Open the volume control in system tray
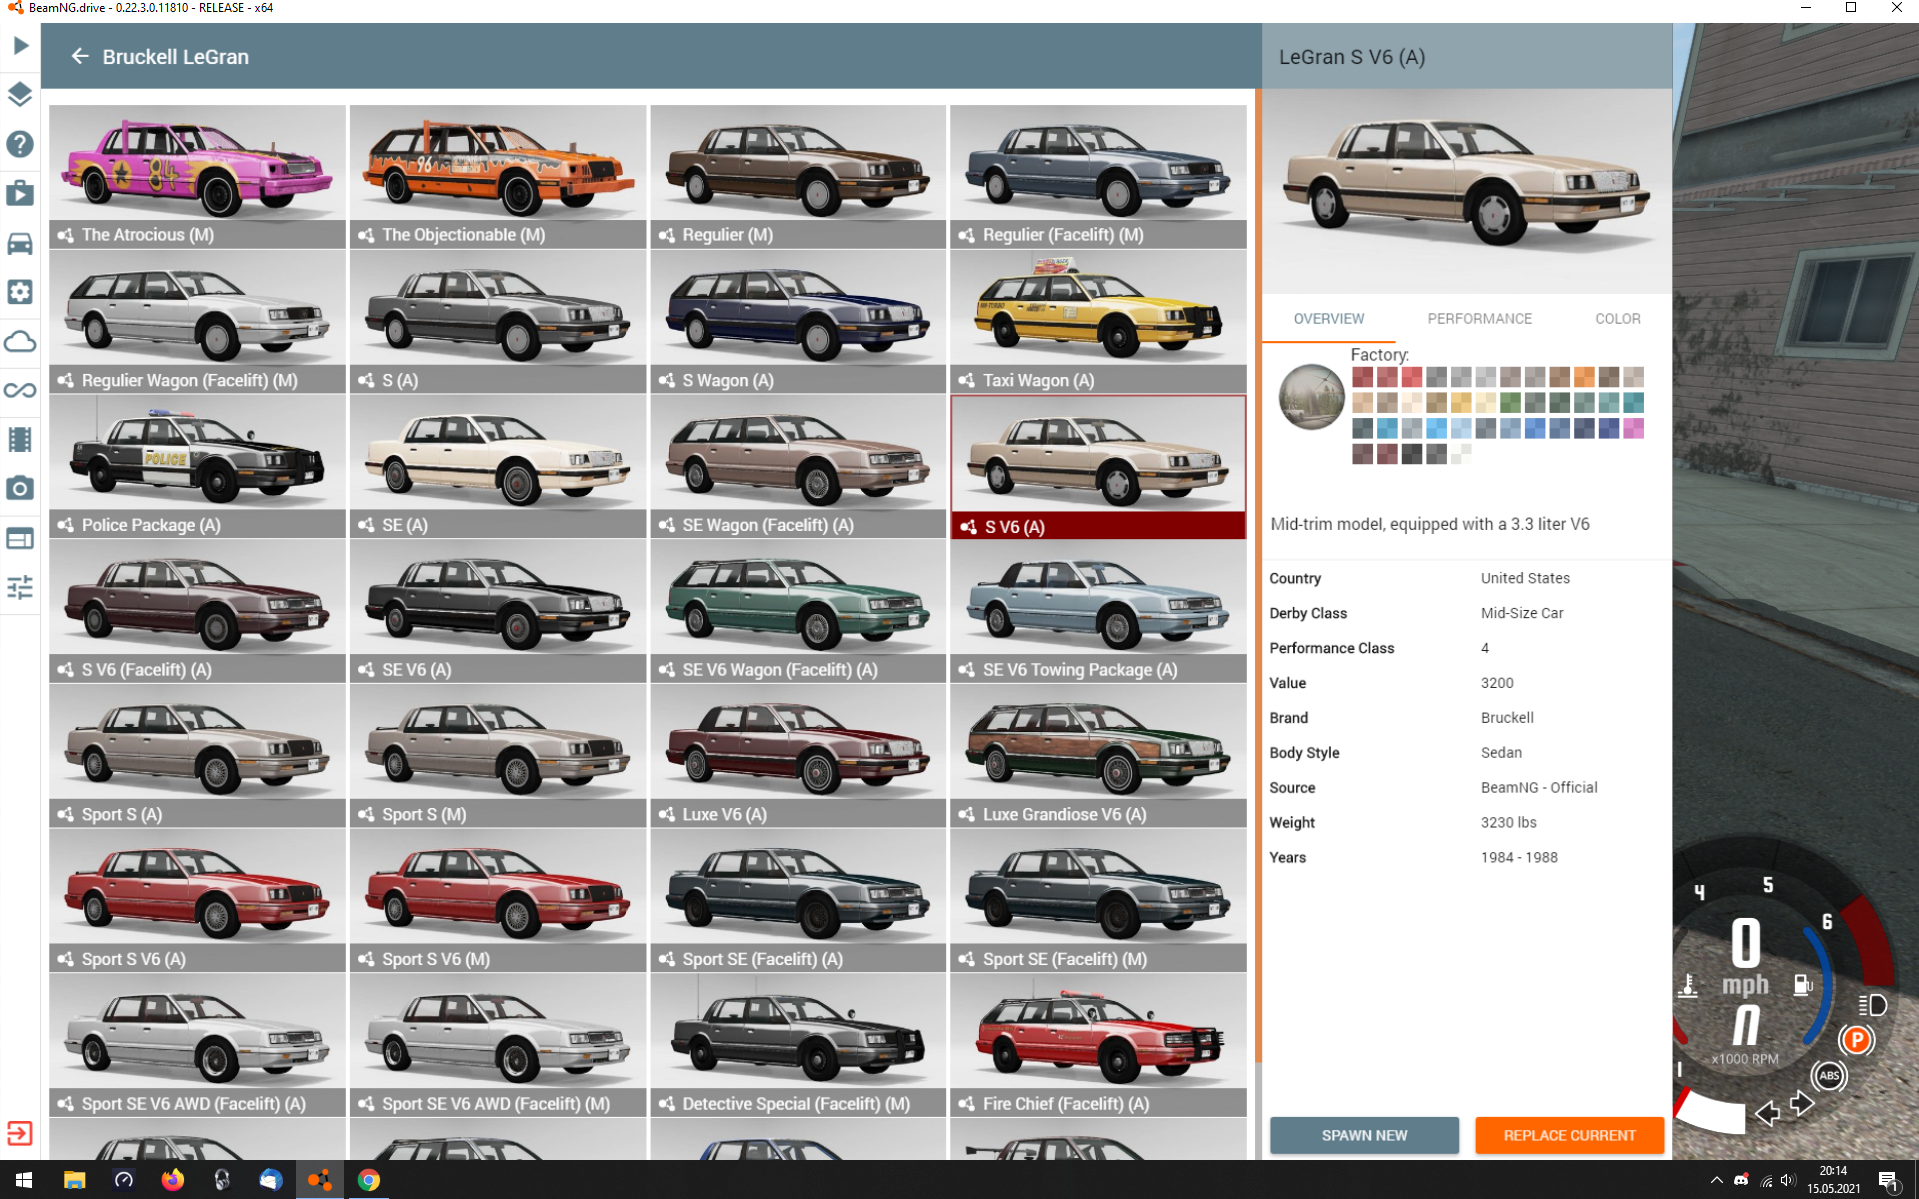Image resolution: width=1919 pixels, height=1199 pixels. (1789, 1181)
